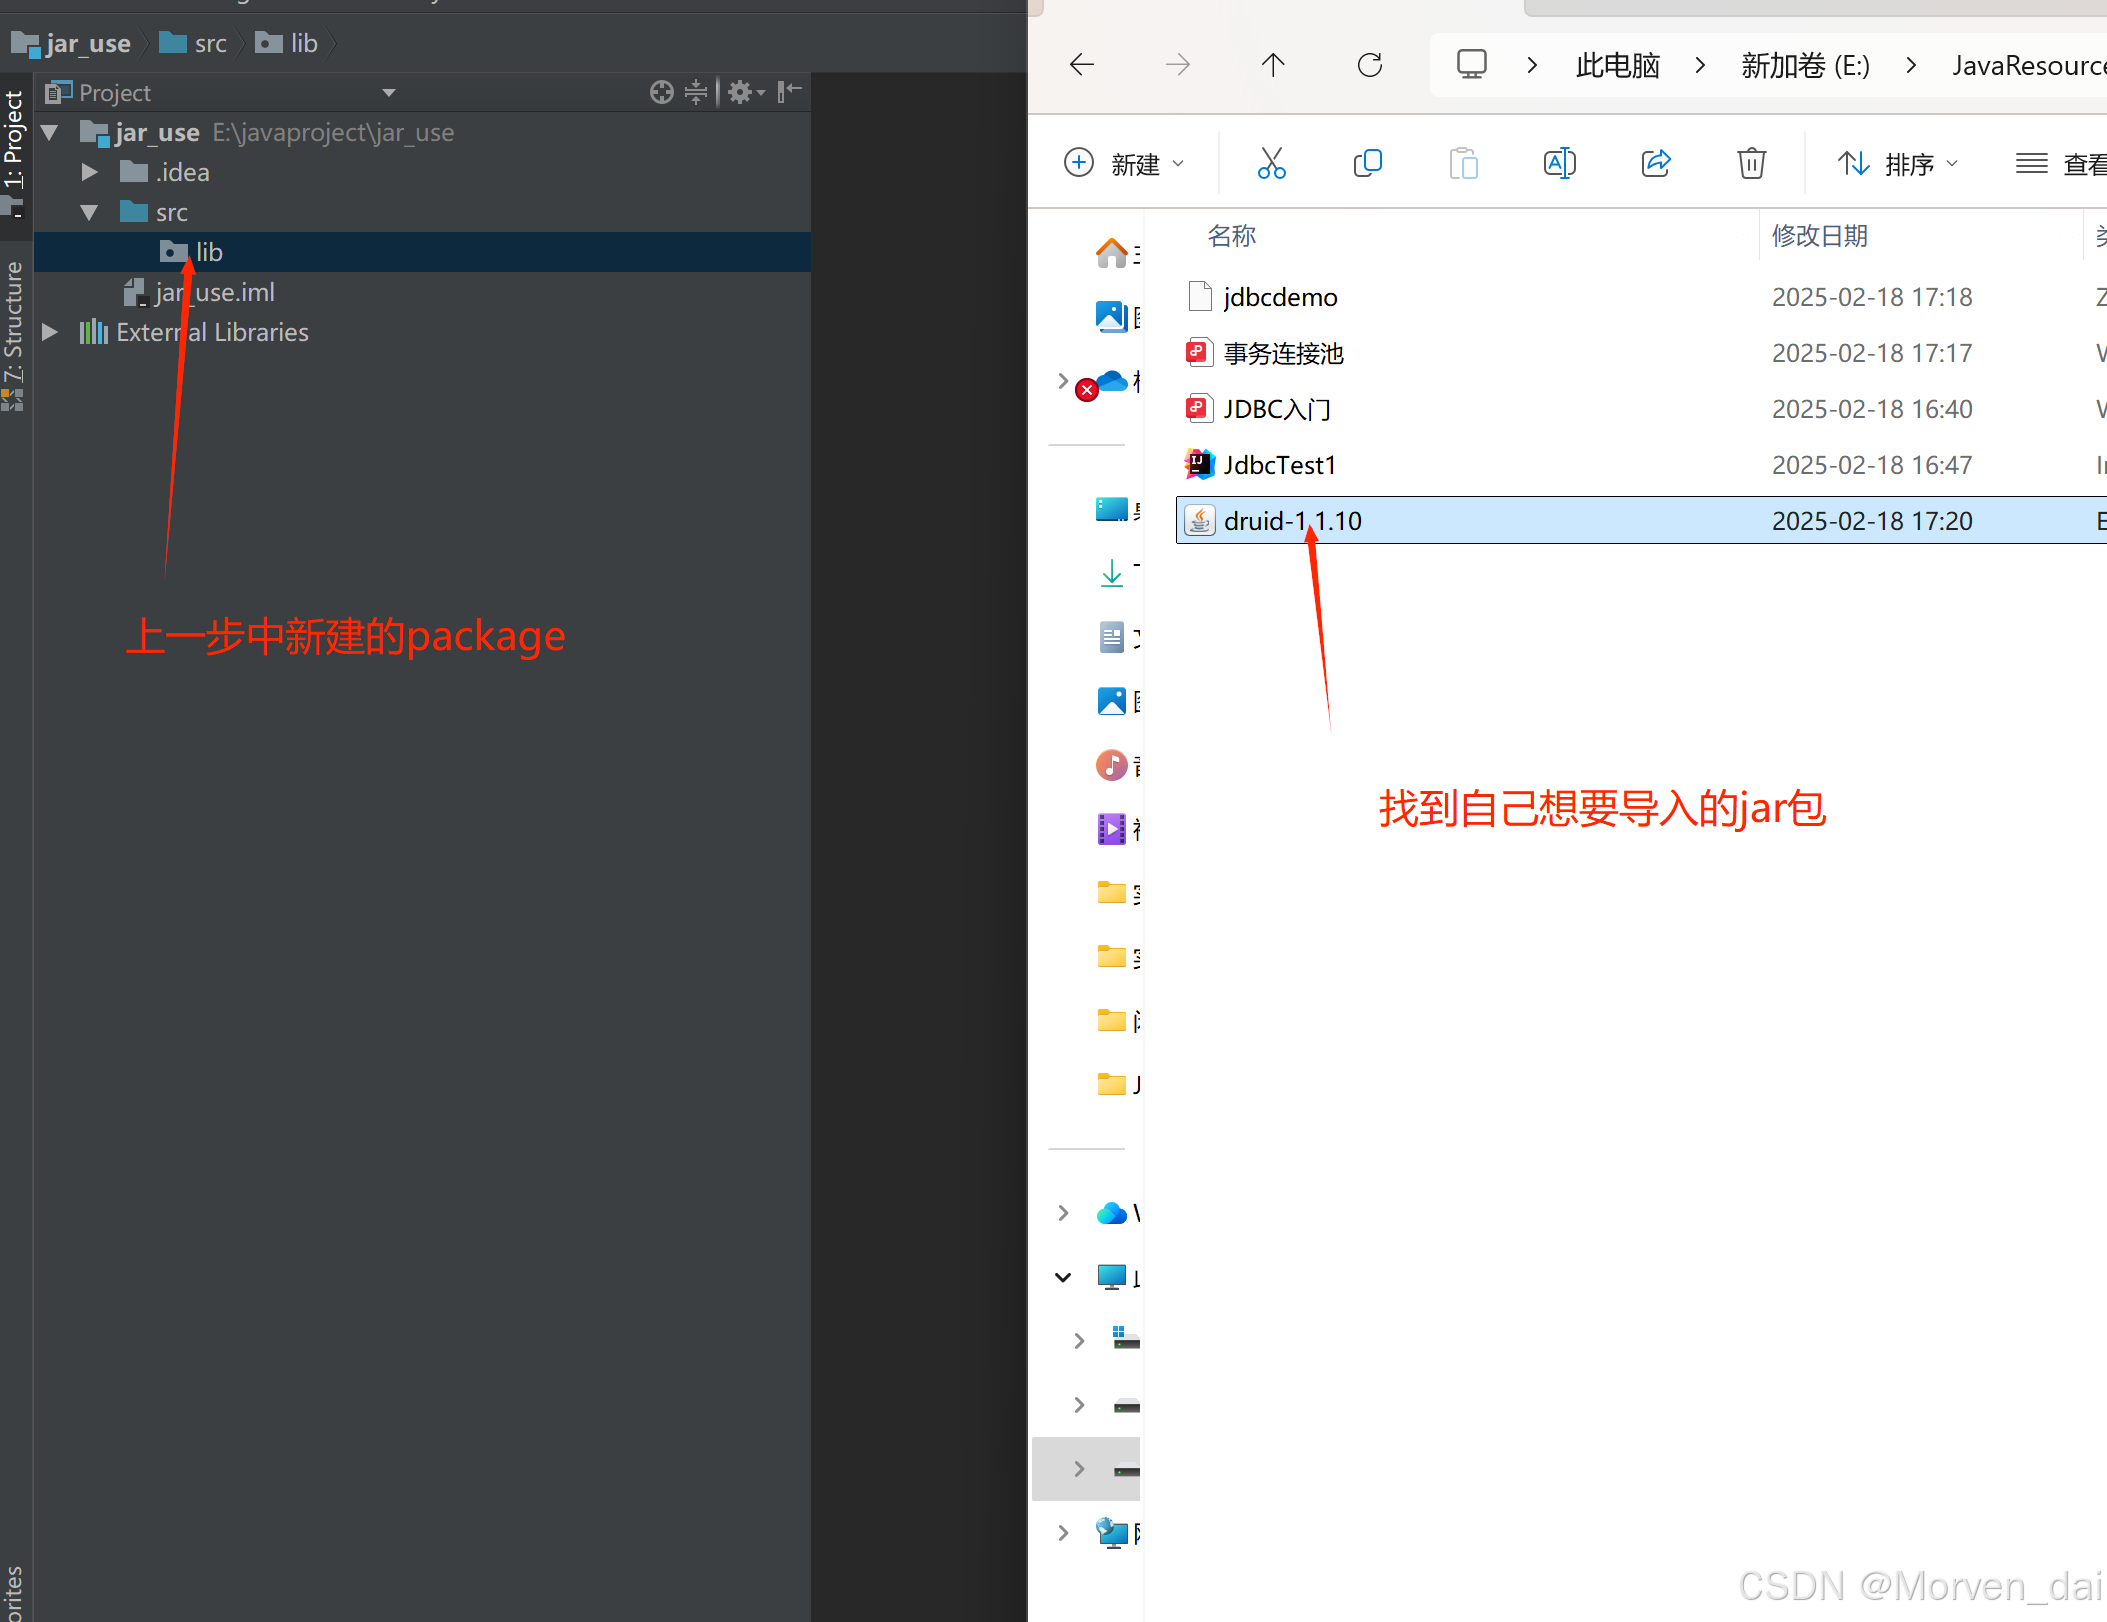Viewport: 2107px width, 1622px height.
Task: Refresh the Explorer folder view
Action: point(1369,66)
